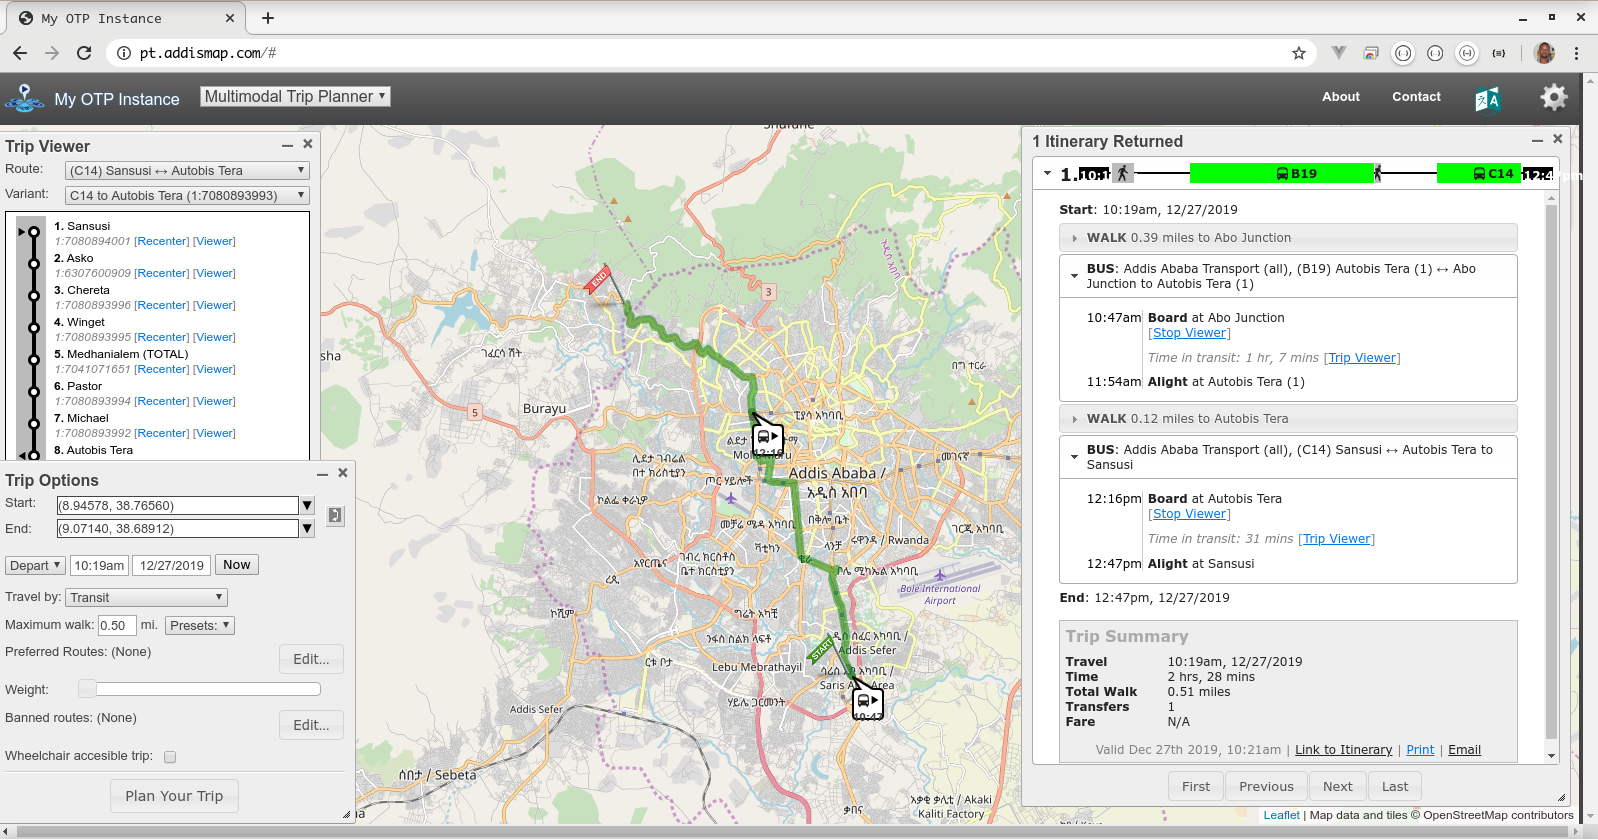1598x840 pixels.
Task: Click the My OTP Instance logo
Action: (24, 99)
